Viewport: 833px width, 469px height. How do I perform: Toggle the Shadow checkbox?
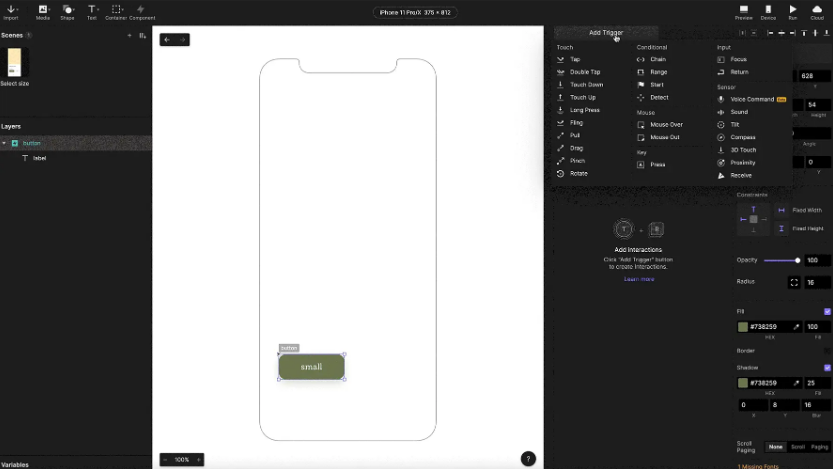click(827, 368)
